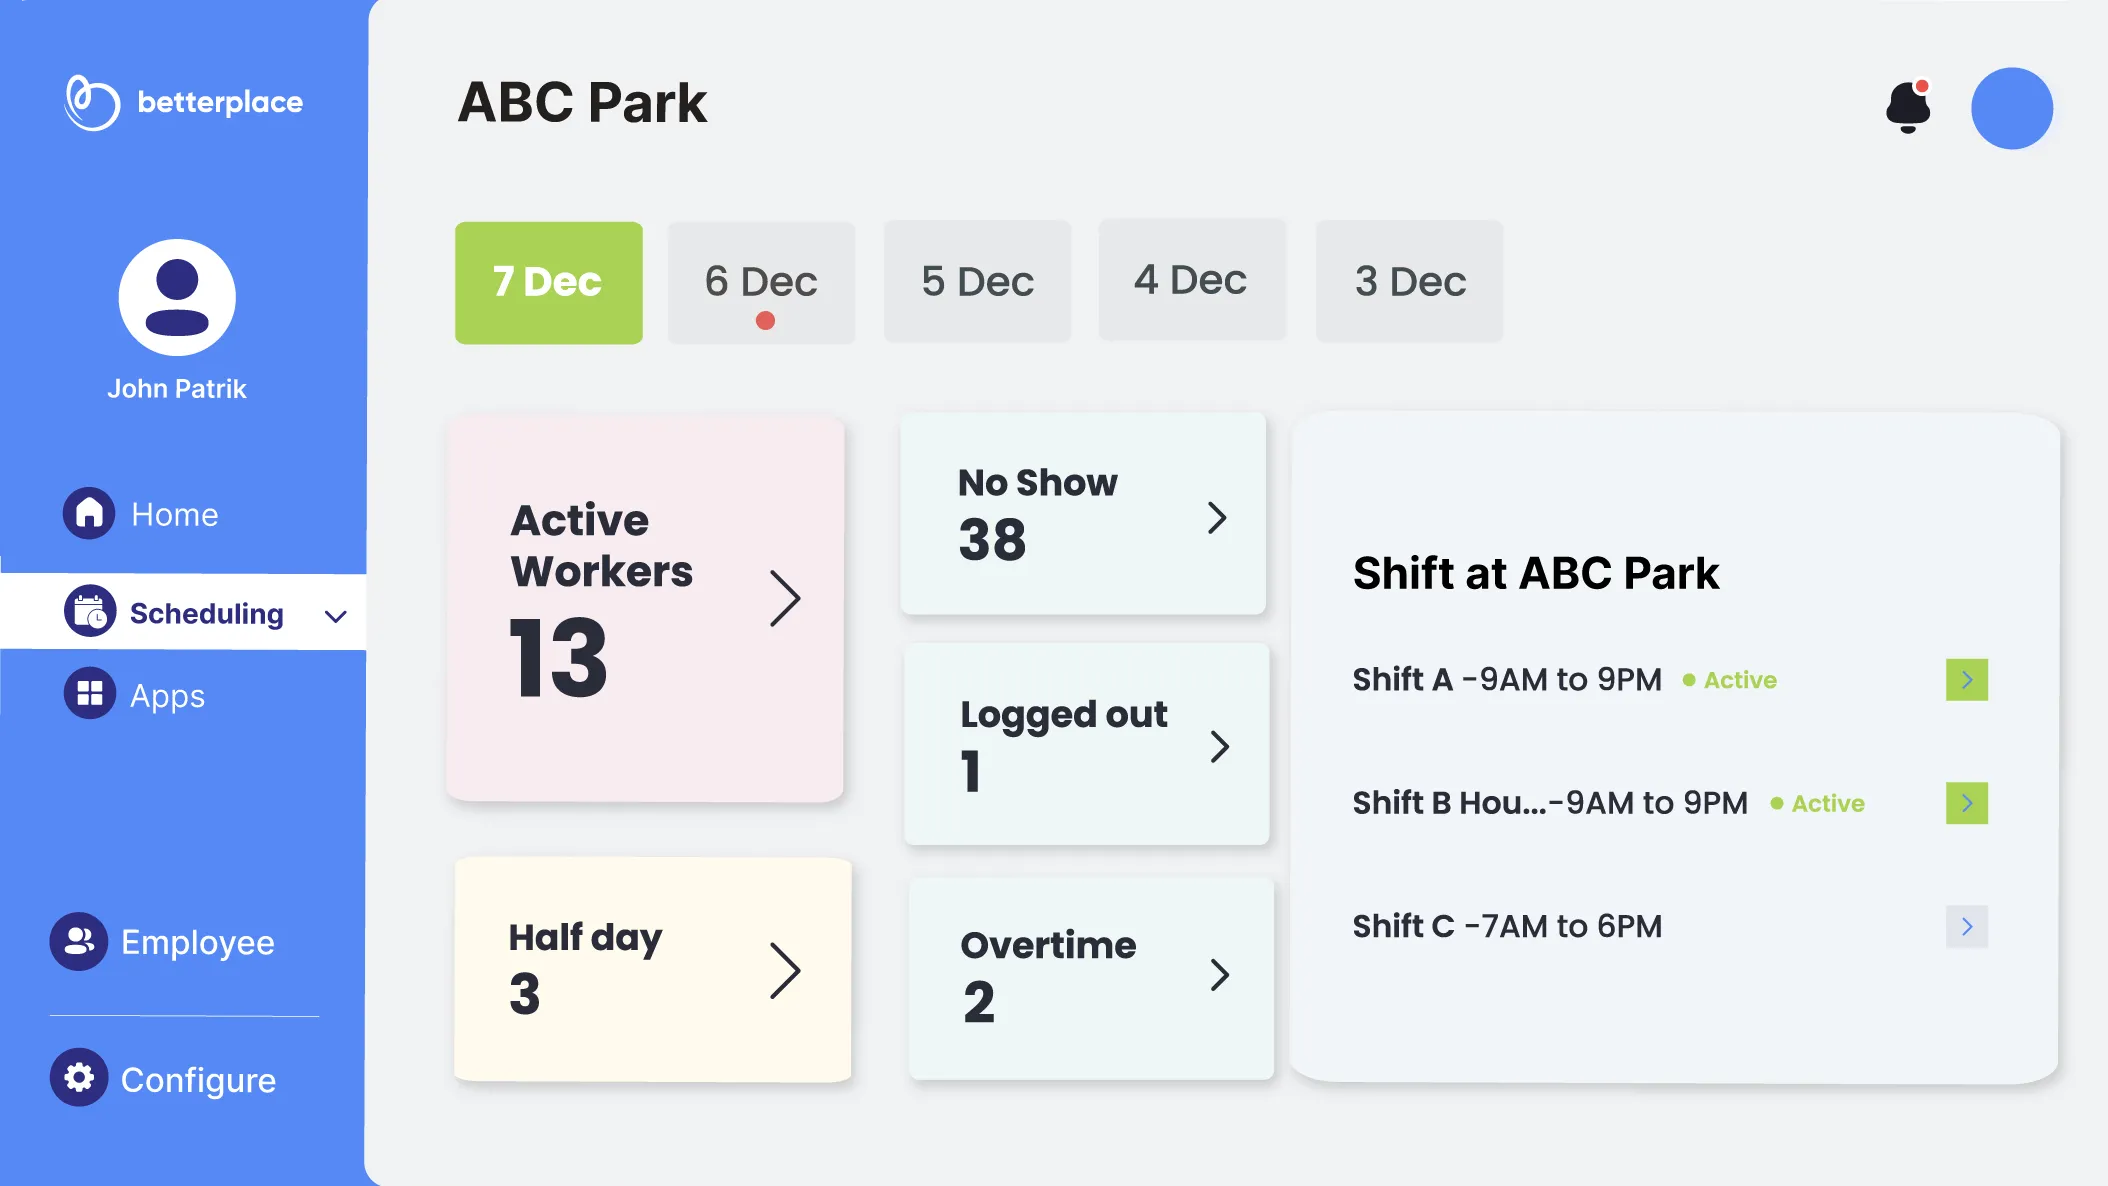Screen dimensions: 2108x1186
Task: Open the Configure gear icon
Action: coord(78,1078)
